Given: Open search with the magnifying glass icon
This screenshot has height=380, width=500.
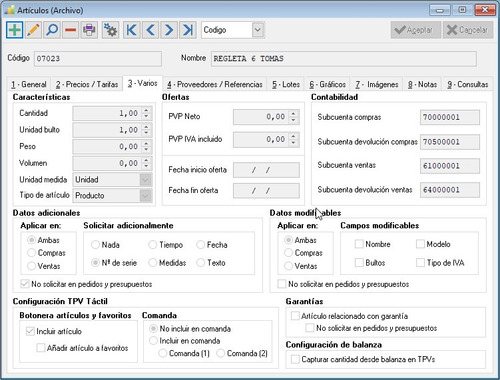Looking at the screenshot, I should 52,30.
